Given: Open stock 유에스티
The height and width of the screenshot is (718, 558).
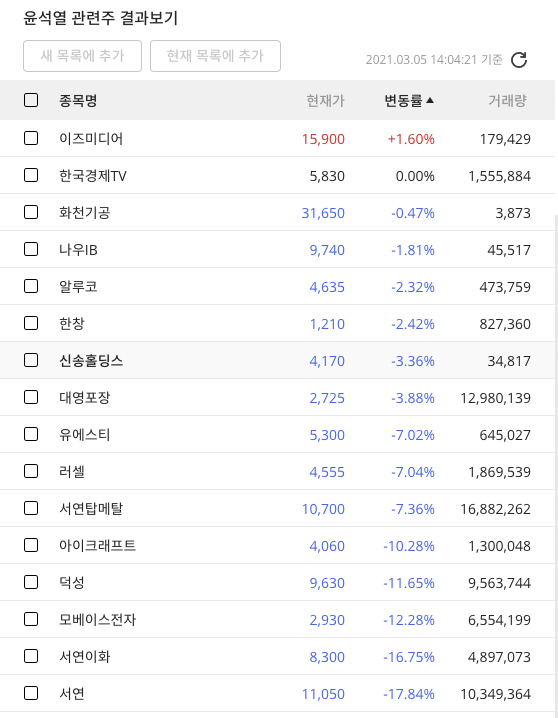Looking at the screenshot, I should (84, 435).
